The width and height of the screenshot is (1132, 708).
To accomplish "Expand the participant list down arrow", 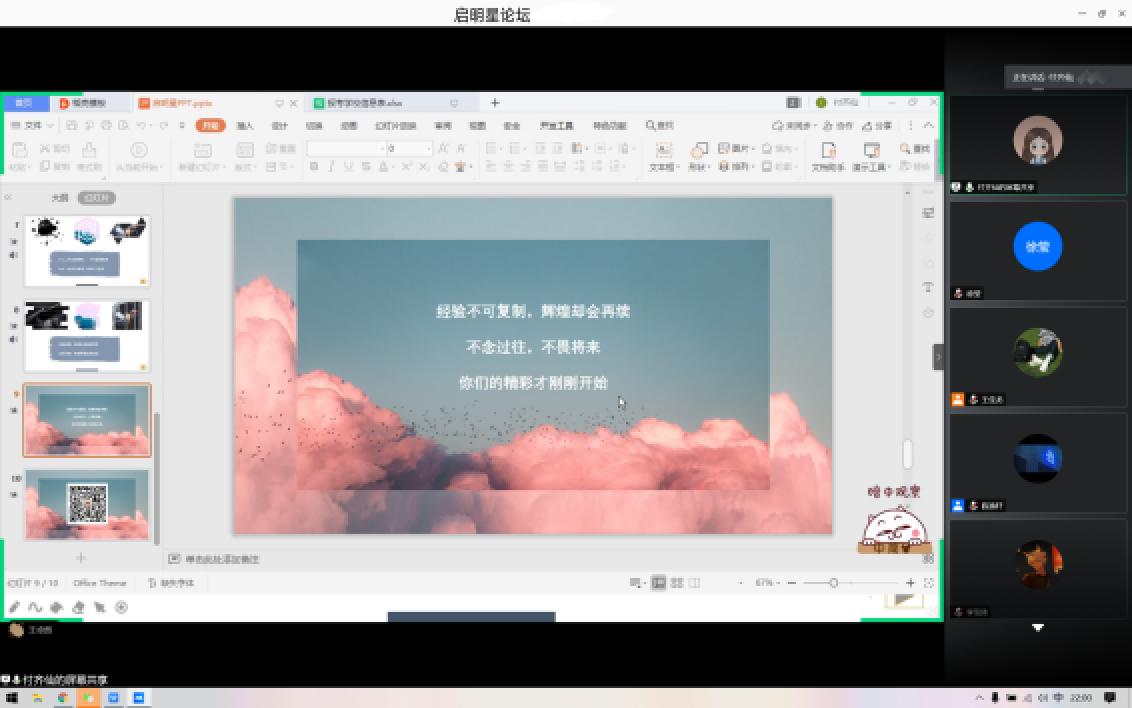I will (1038, 628).
